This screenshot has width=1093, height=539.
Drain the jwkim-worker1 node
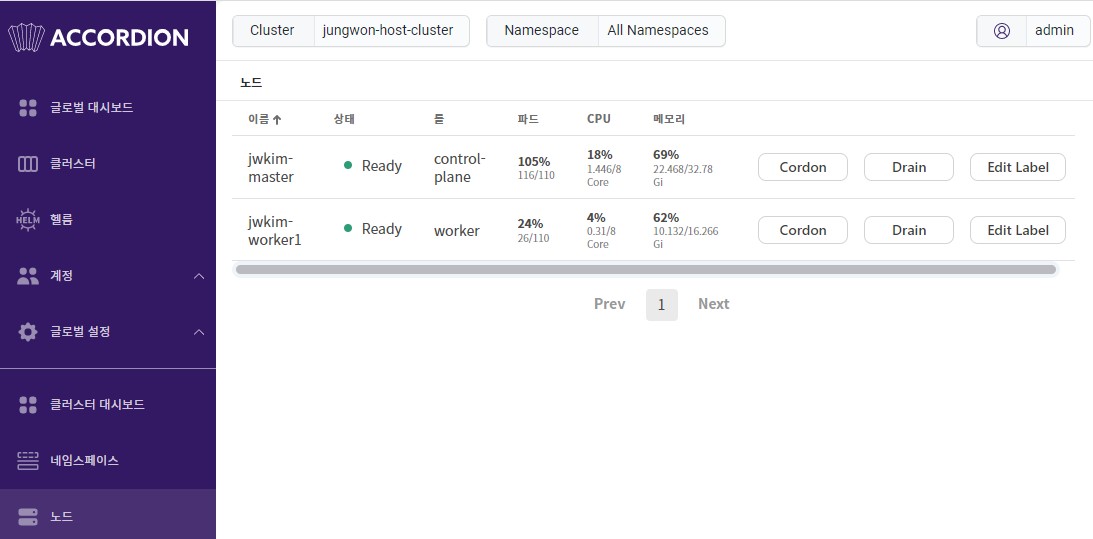click(908, 230)
